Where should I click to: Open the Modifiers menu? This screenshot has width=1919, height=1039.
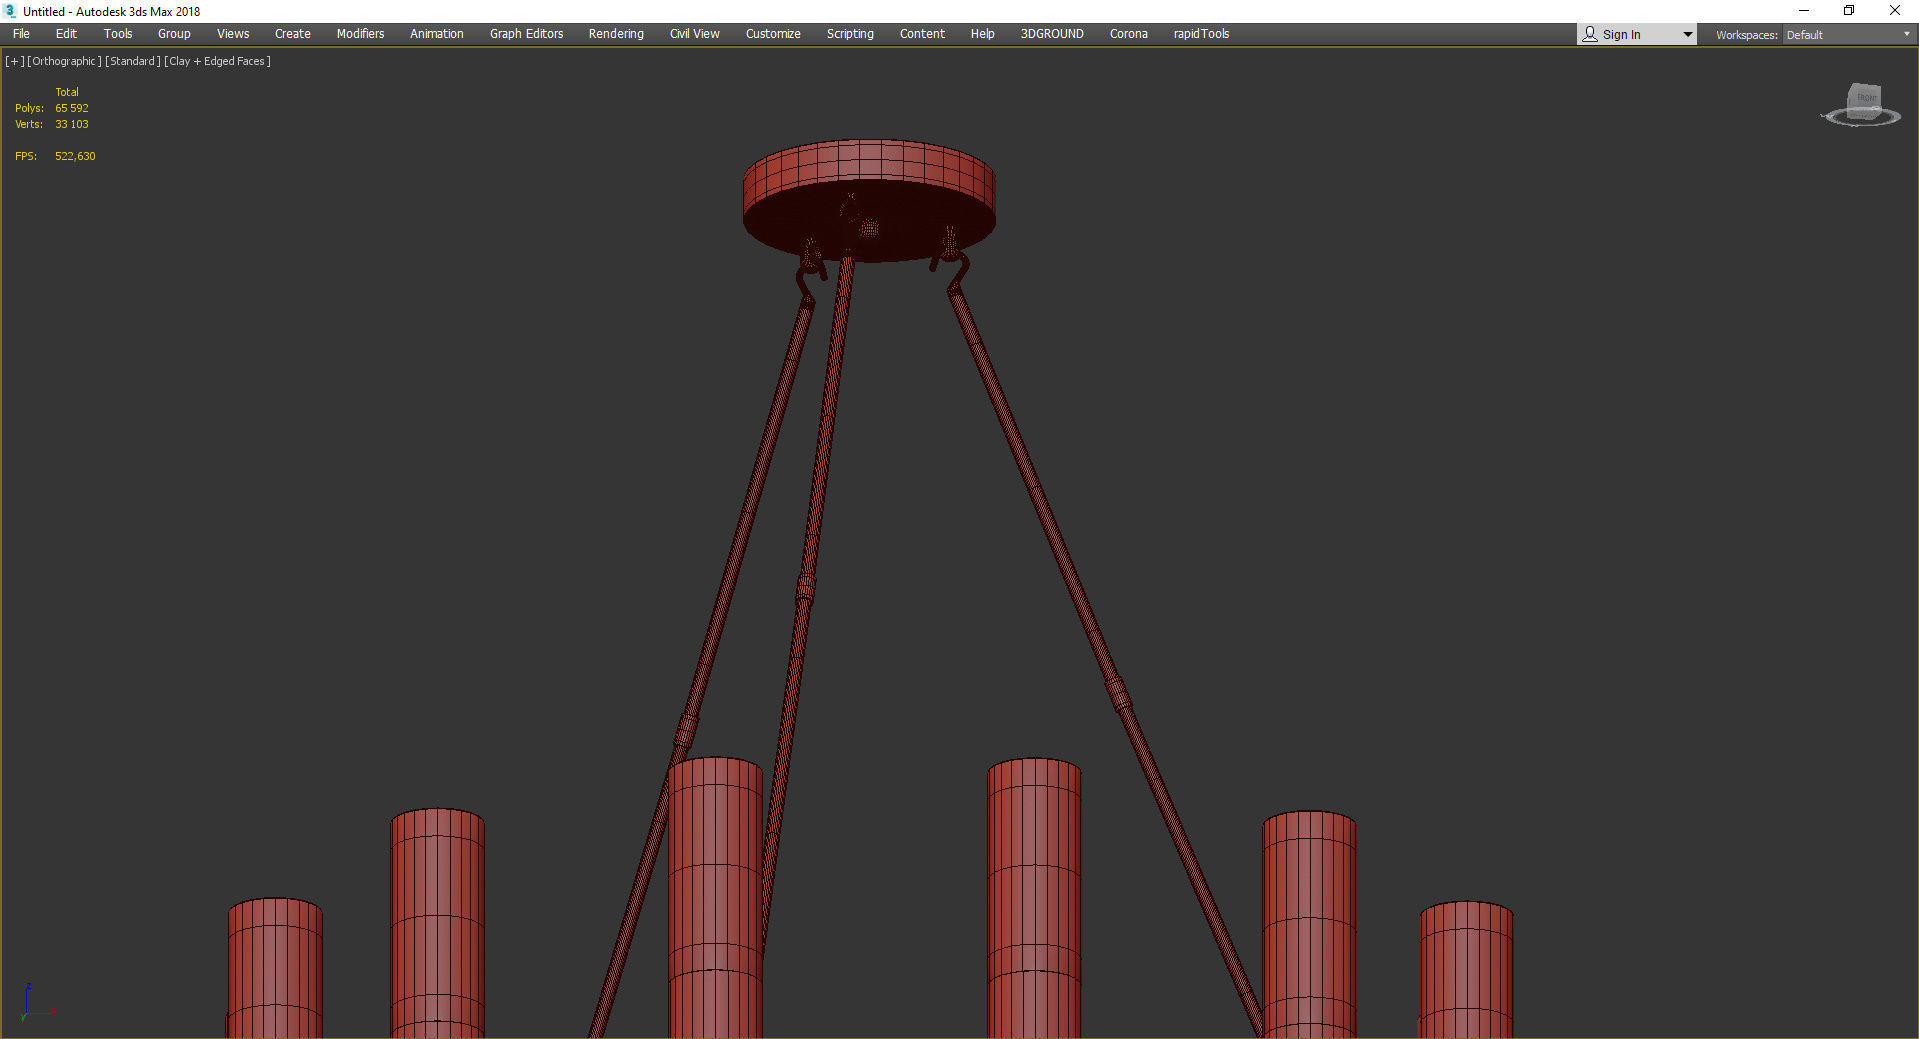[x=360, y=34]
